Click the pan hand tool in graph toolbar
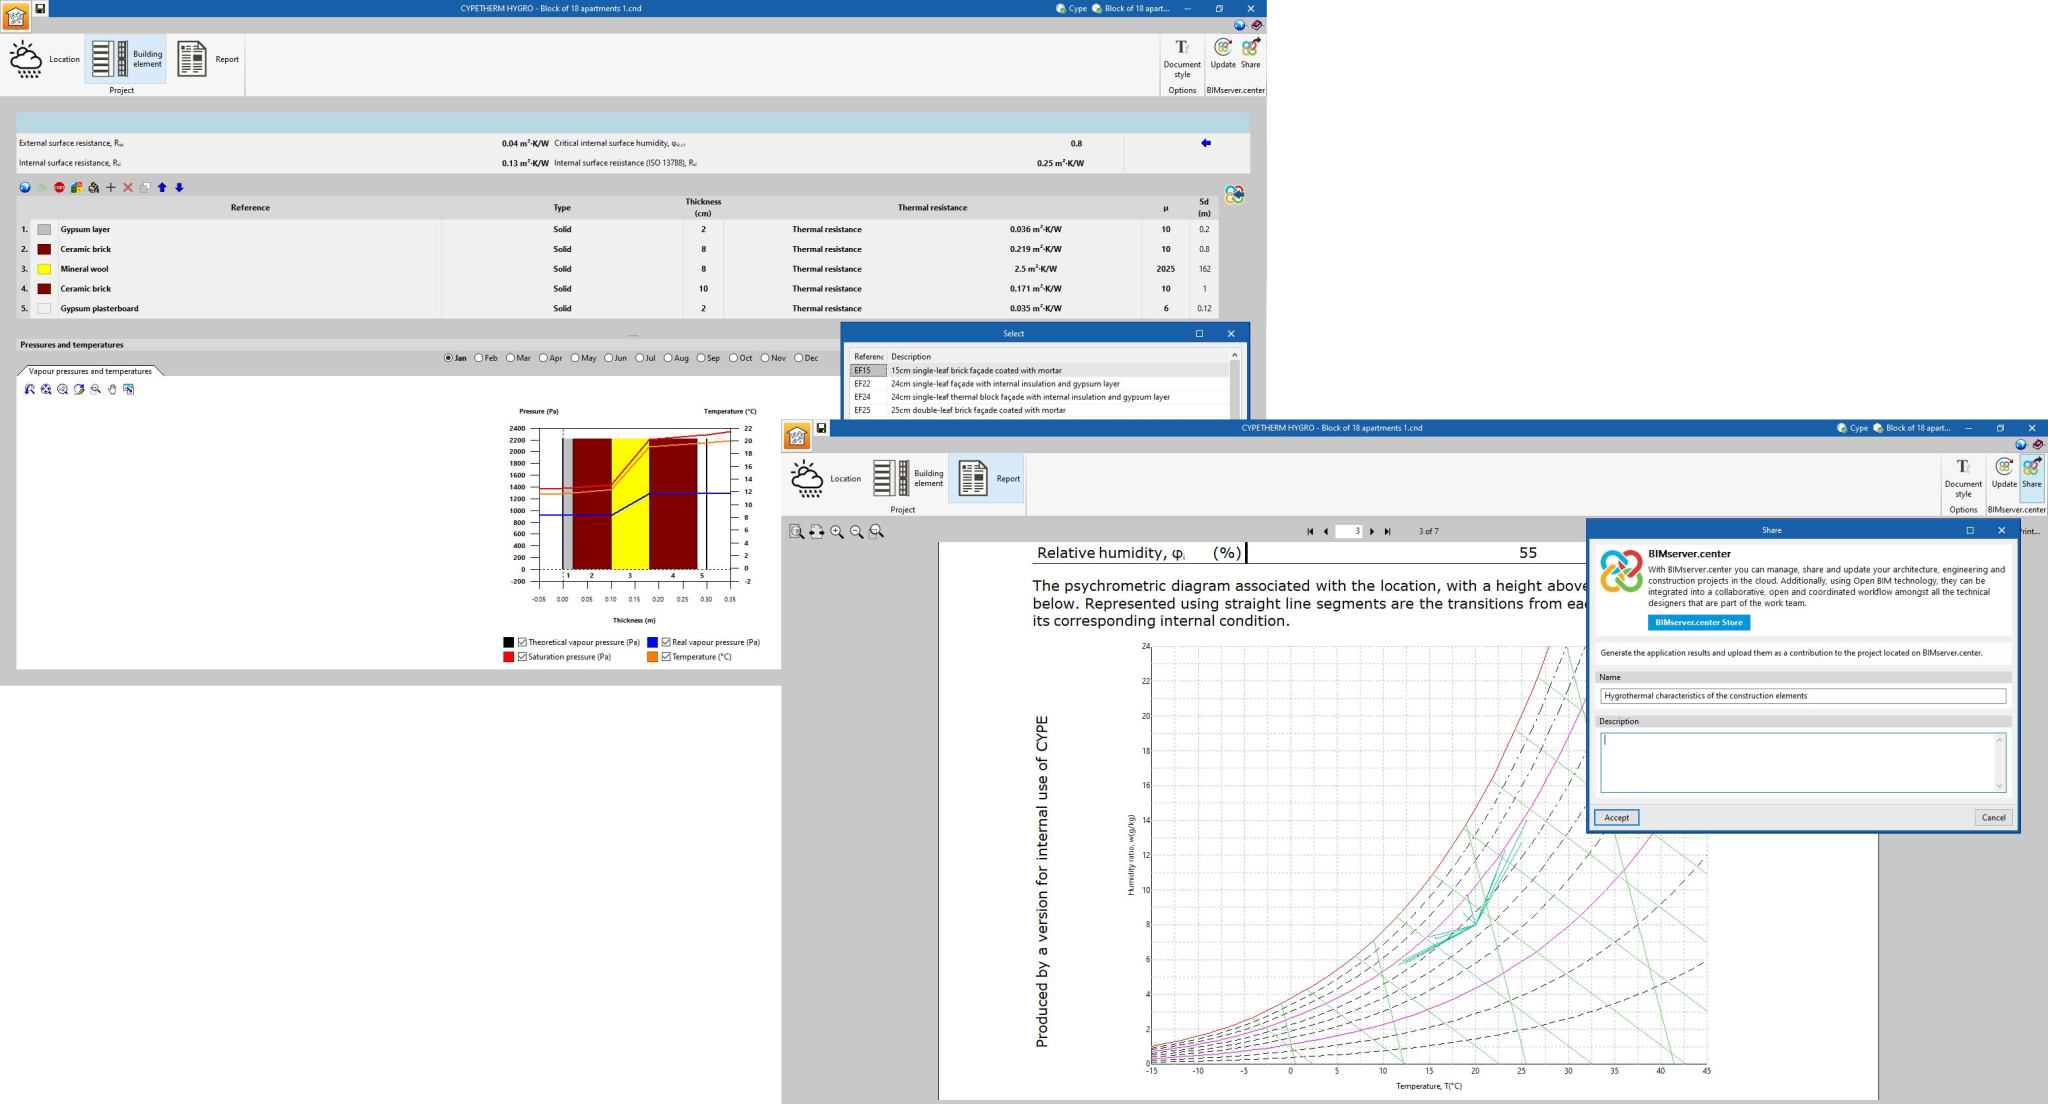Screen dimensions: 2048x1104 pos(112,390)
